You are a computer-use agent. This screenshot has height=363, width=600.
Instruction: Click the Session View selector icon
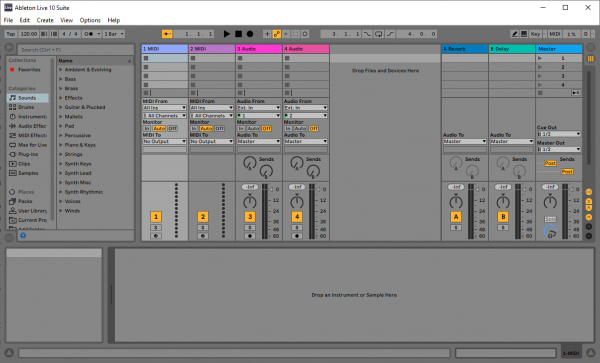(591, 59)
